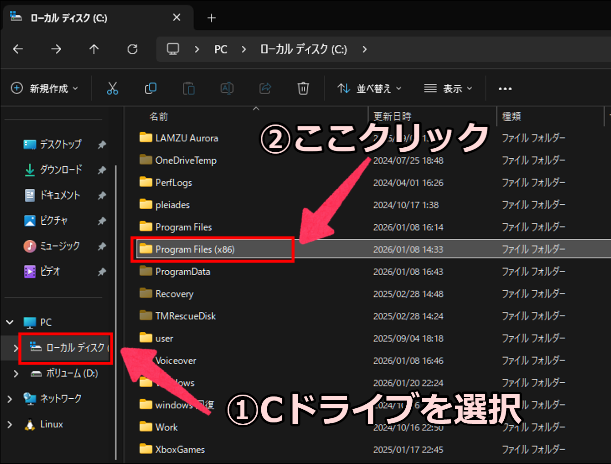Open ダウンロード in quick access

tap(61, 170)
